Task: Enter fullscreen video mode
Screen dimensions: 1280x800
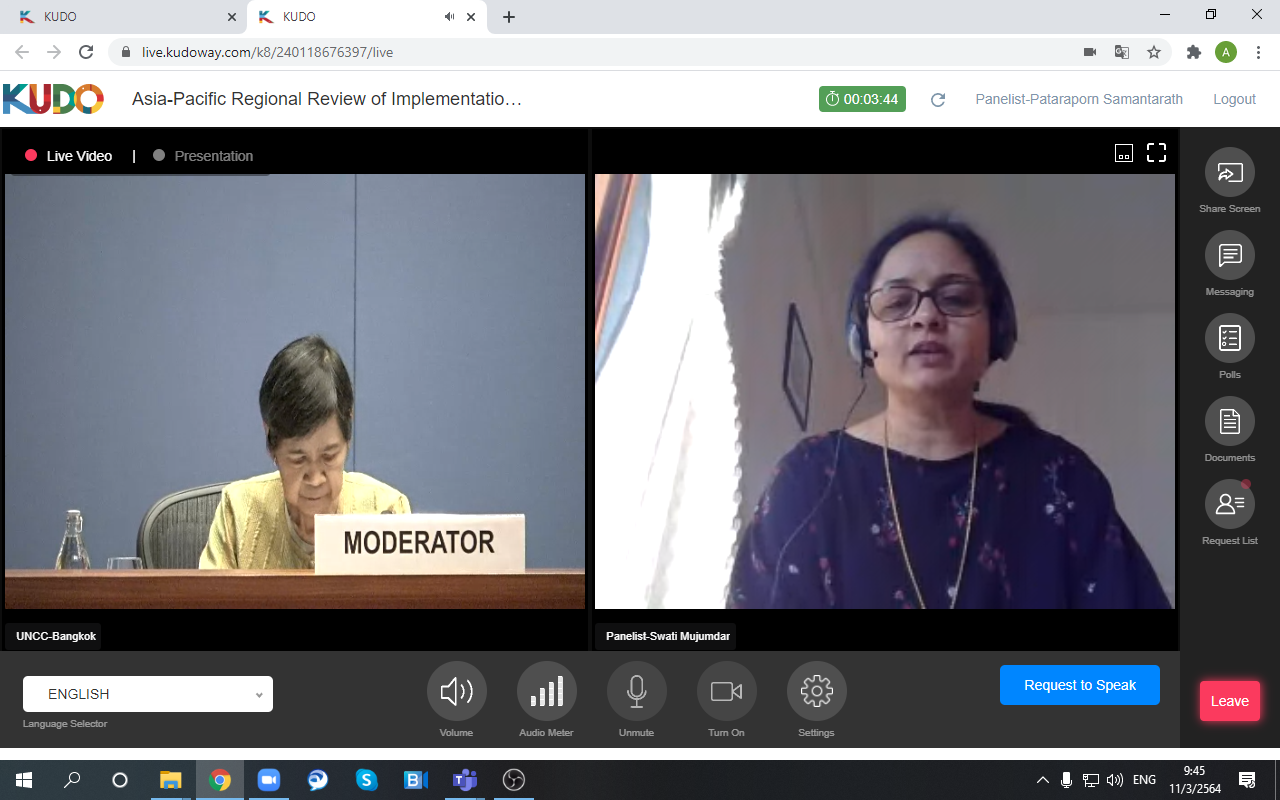Action: click(x=1156, y=153)
